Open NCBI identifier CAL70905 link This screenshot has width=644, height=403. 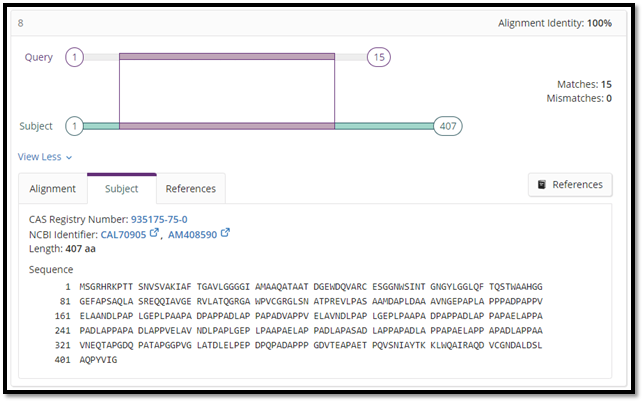[123, 234]
